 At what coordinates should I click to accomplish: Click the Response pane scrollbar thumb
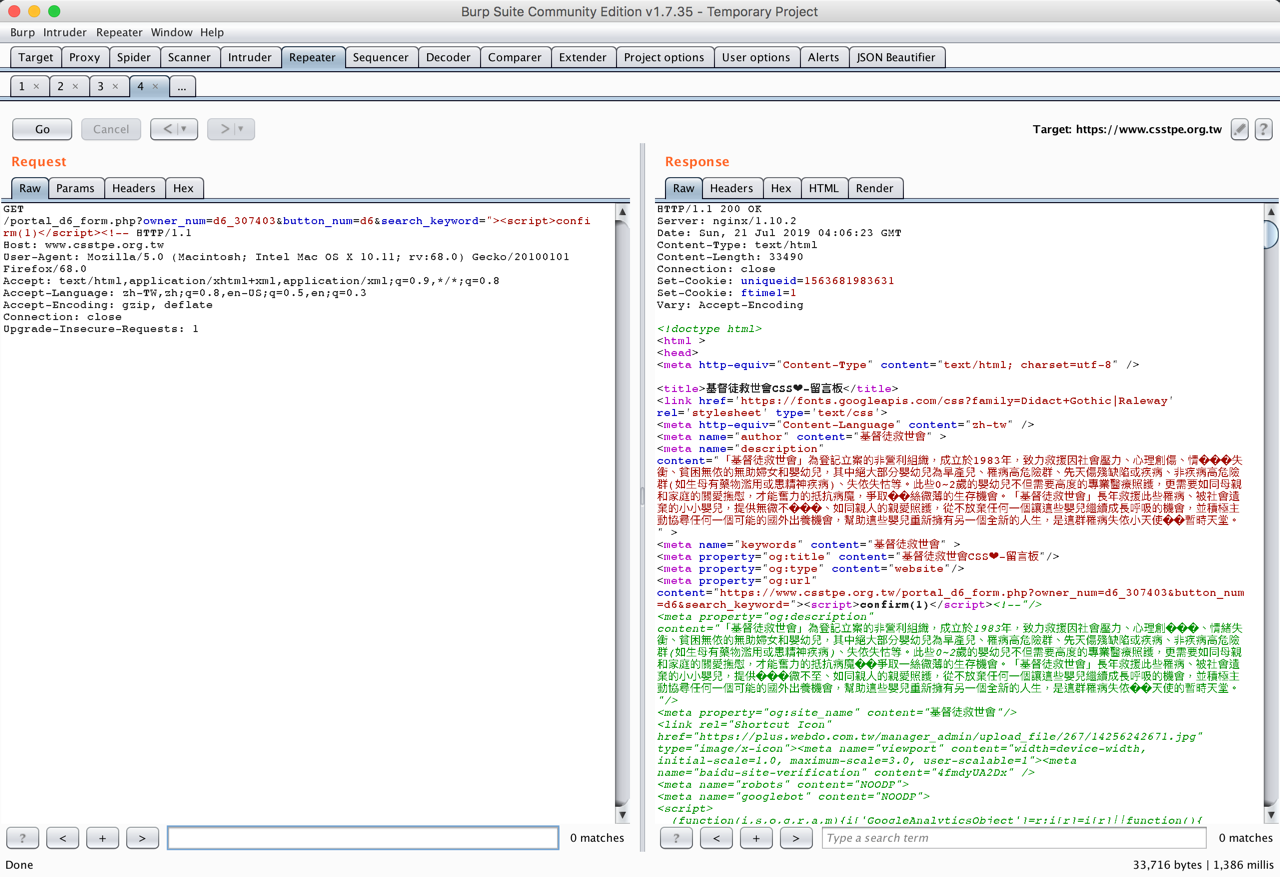1271,234
